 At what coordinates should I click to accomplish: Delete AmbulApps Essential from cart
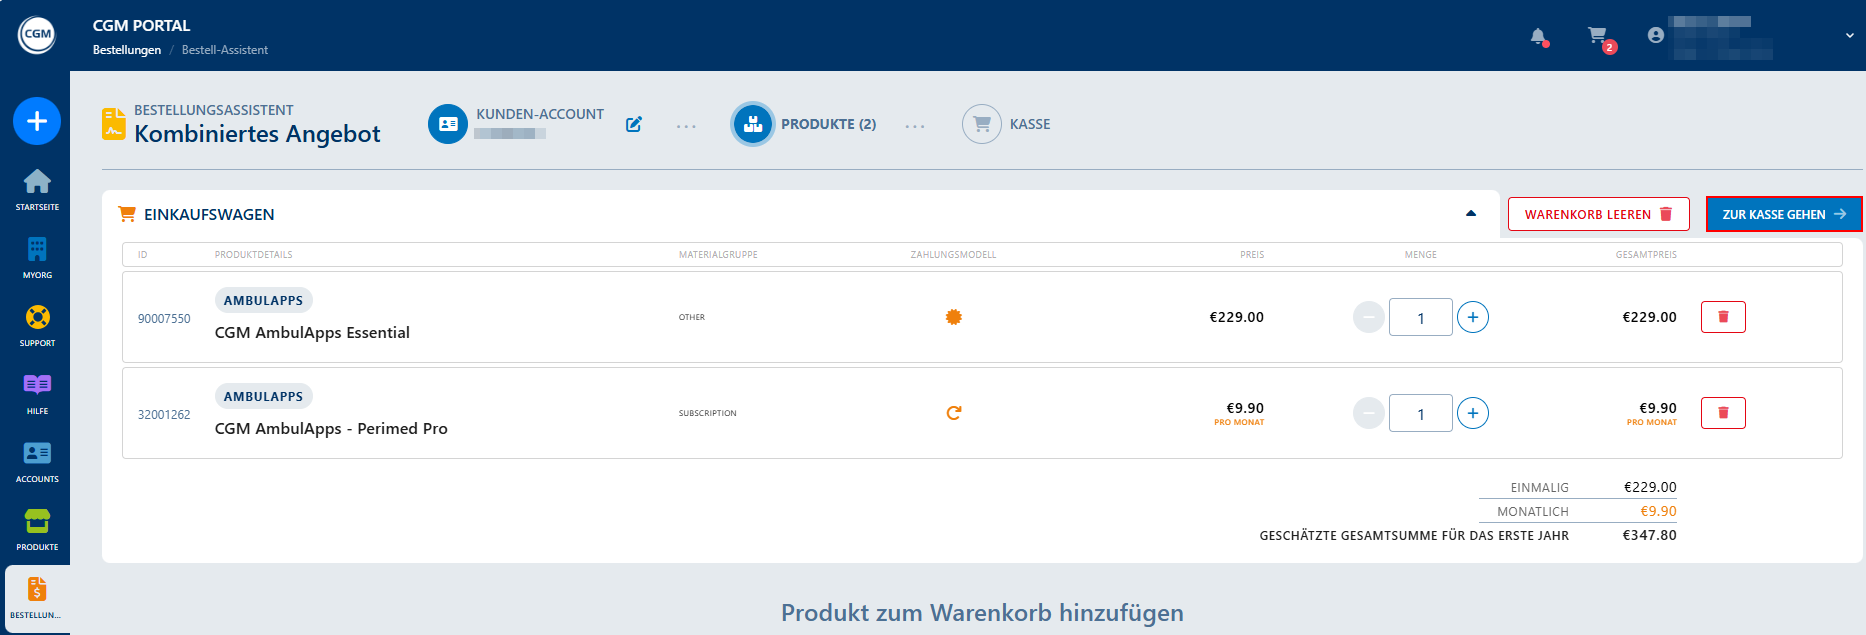(x=1723, y=317)
